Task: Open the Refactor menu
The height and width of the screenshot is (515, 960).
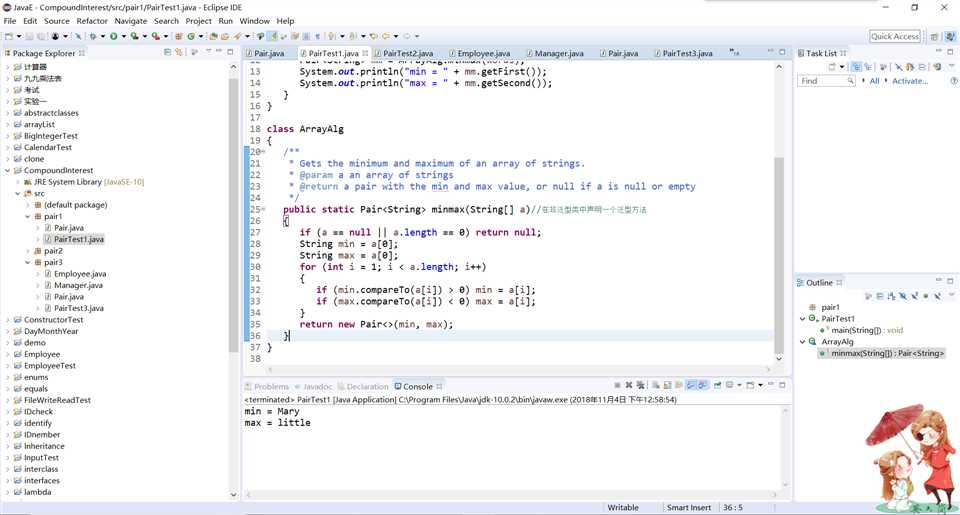Action: [92, 21]
